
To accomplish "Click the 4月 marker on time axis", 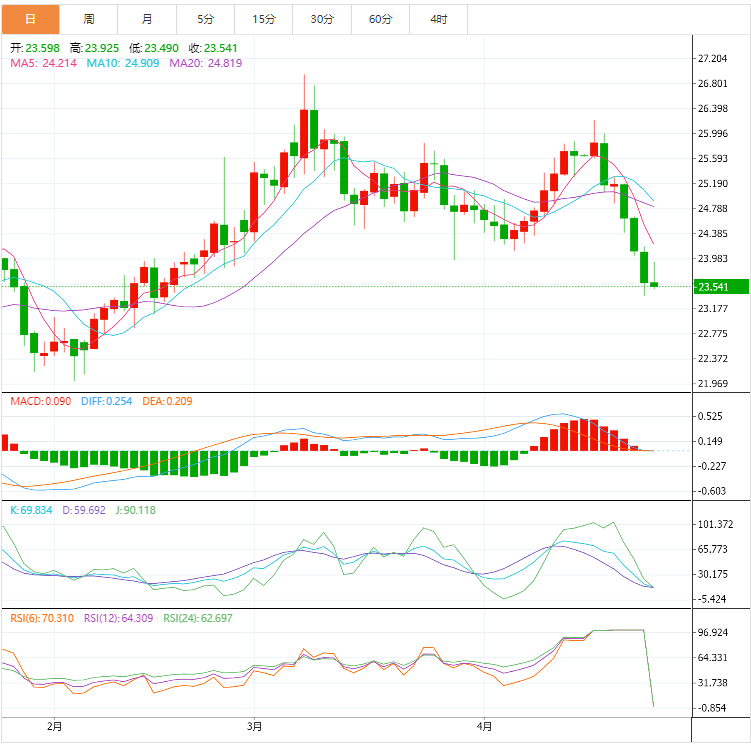I will tap(485, 726).
